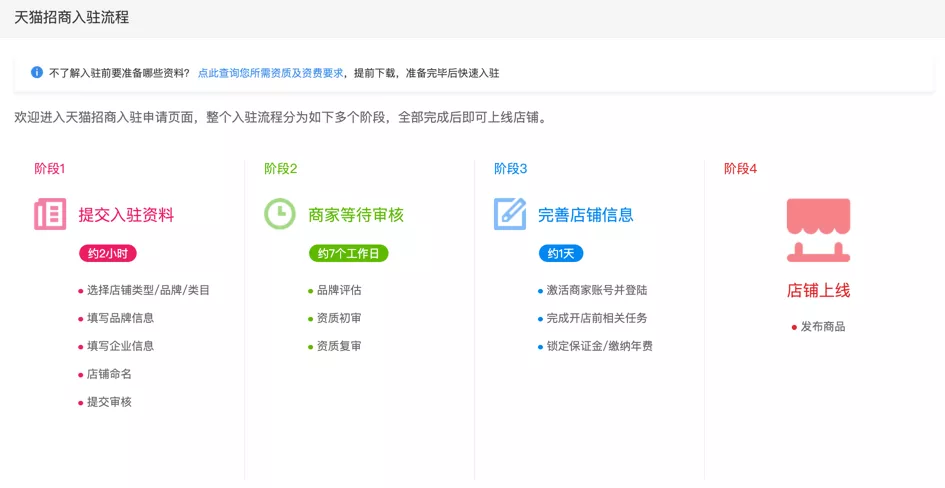Select the 店铺上线 heading
This screenshot has width=945, height=488.
[818, 291]
